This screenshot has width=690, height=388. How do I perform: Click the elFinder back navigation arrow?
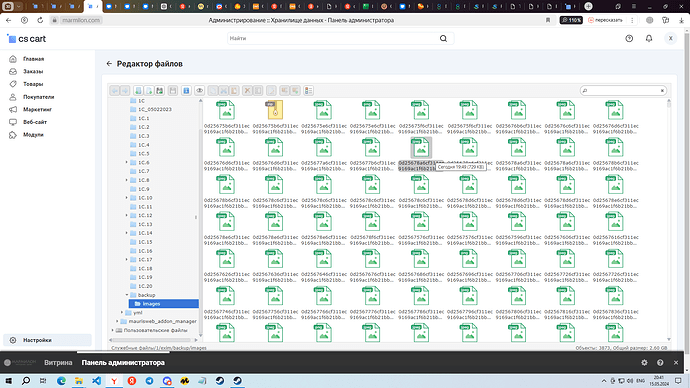click(x=114, y=91)
